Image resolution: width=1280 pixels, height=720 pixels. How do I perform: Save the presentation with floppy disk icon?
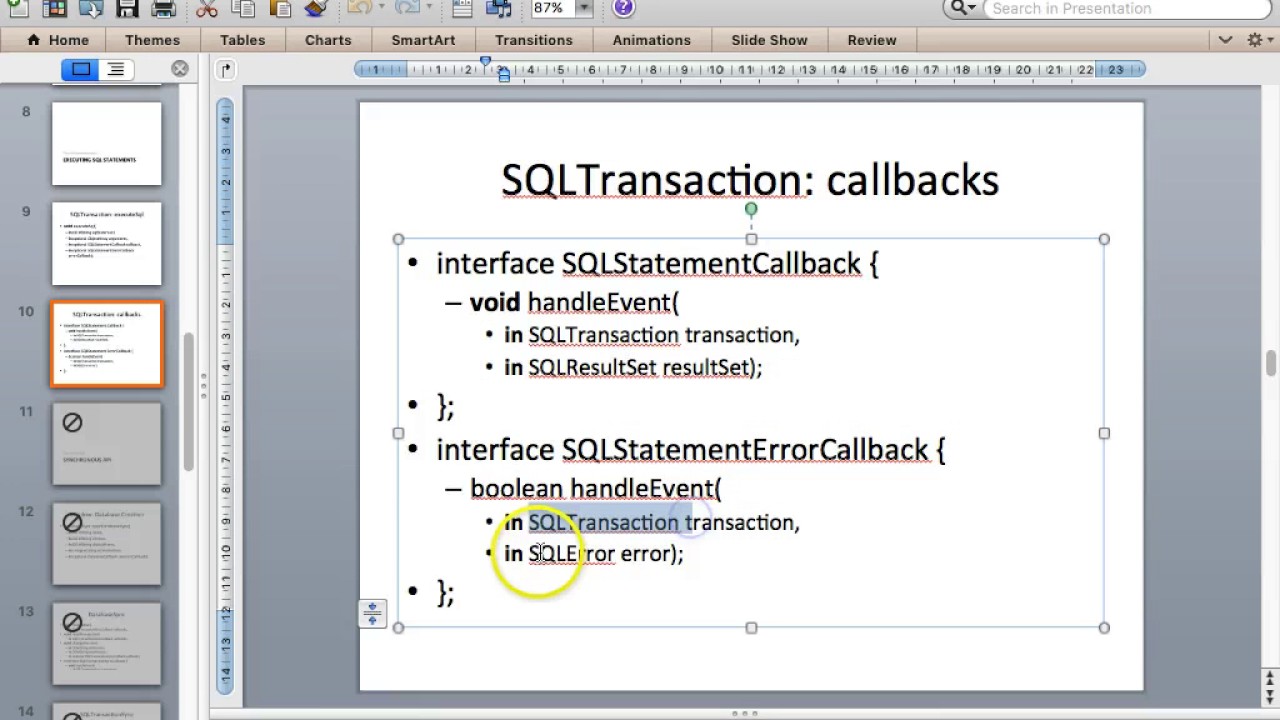127,8
